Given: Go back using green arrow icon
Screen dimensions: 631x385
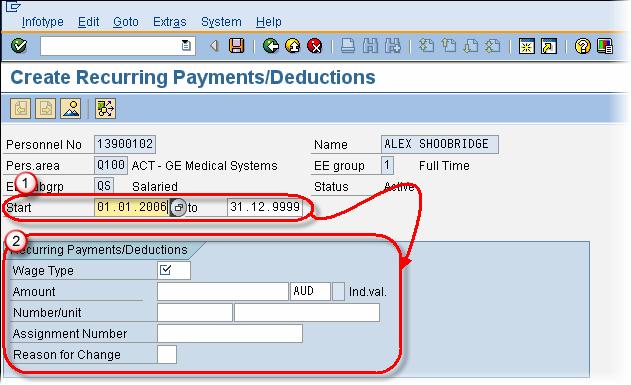Looking at the screenshot, I should (271, 46).
